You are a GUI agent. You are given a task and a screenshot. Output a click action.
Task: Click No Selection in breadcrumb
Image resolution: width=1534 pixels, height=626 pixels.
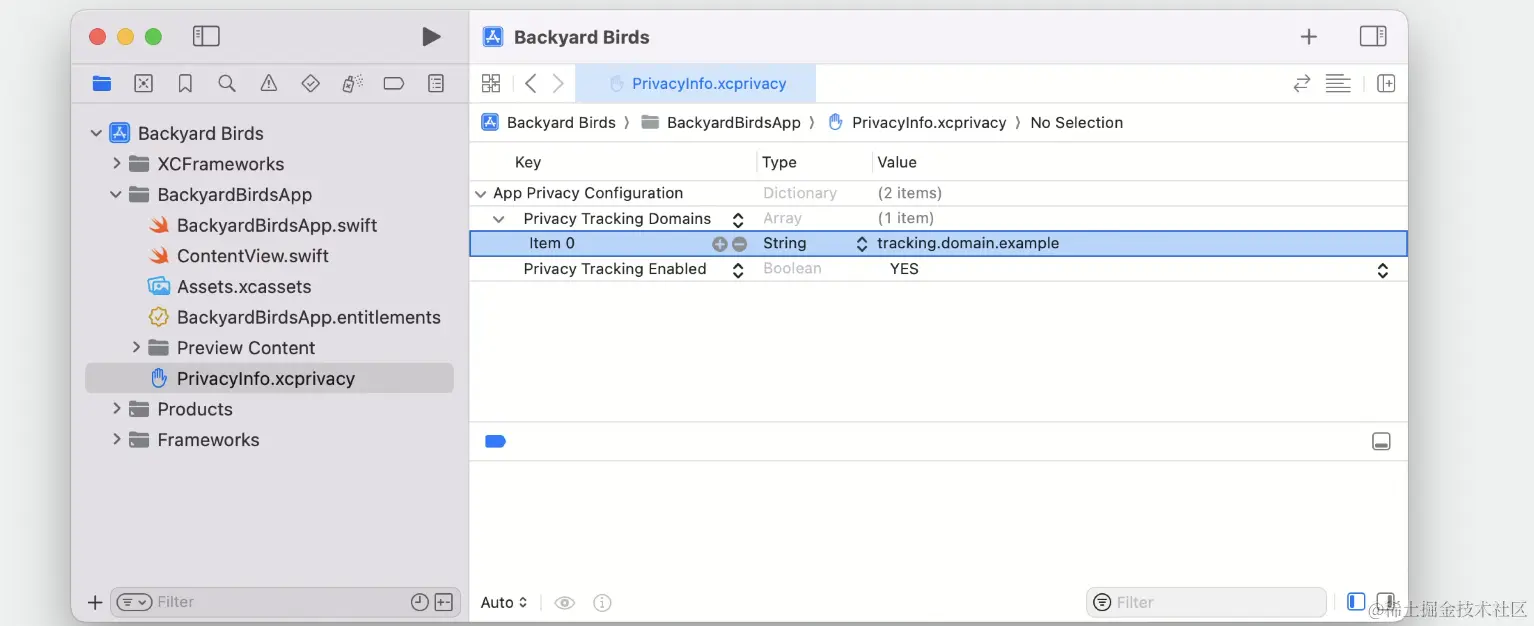(x=1076, y=122)
